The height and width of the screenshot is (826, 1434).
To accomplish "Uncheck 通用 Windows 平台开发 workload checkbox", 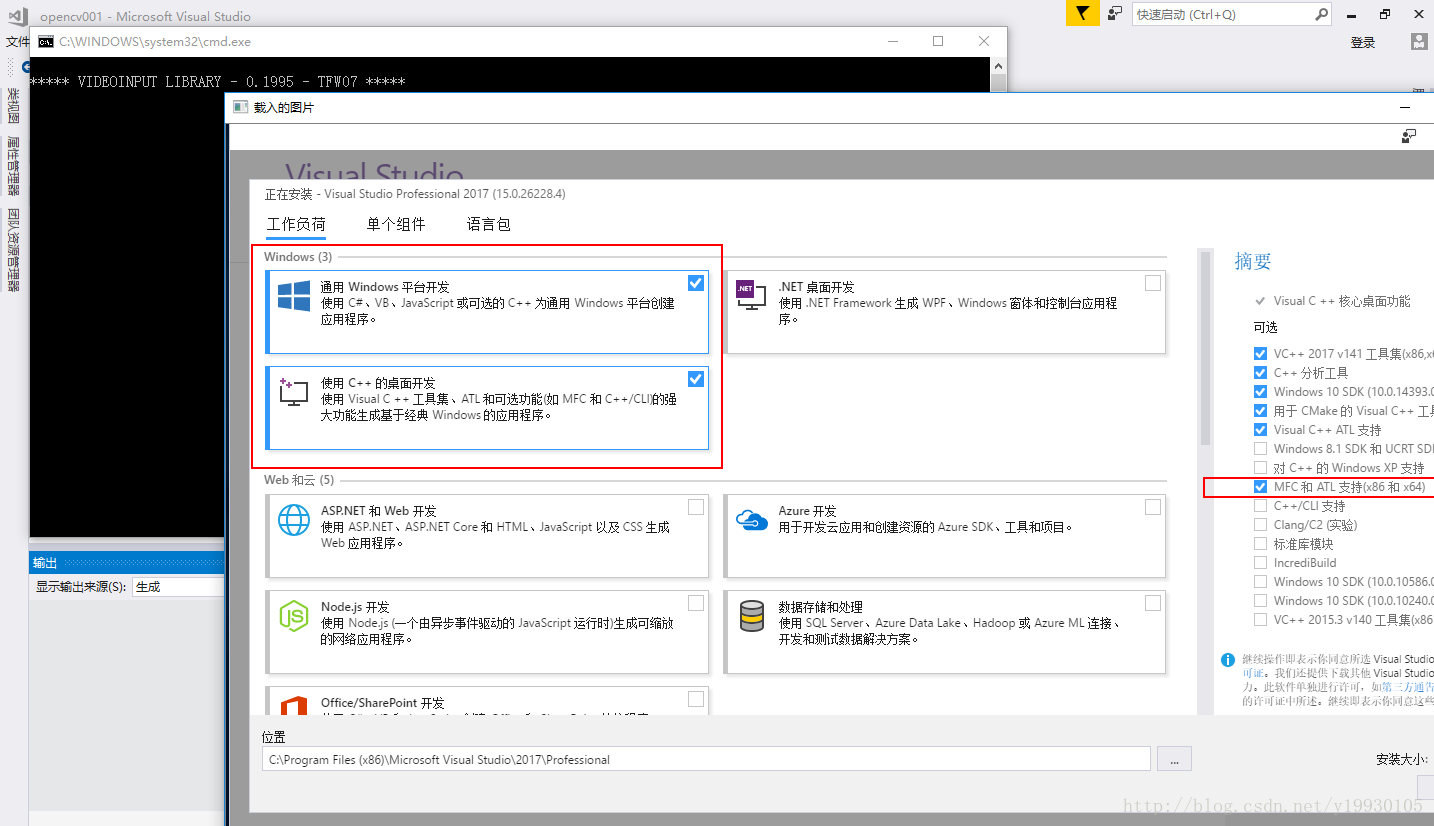I will click(696, 283).
